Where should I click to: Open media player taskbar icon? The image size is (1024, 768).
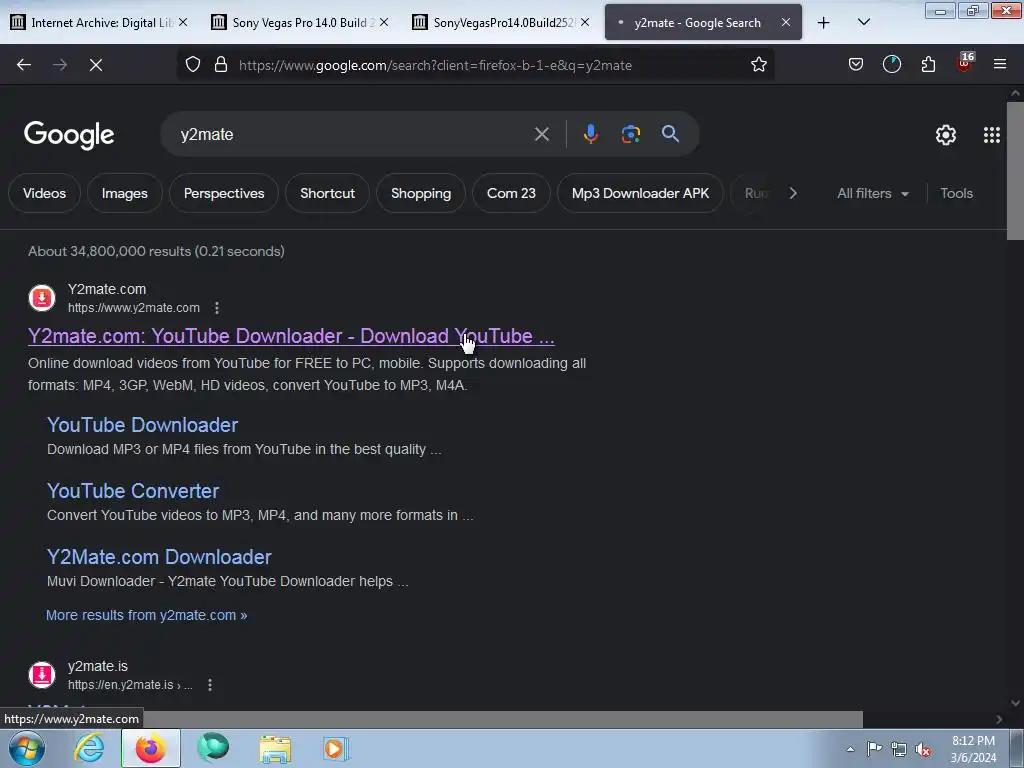pos(336,748)
